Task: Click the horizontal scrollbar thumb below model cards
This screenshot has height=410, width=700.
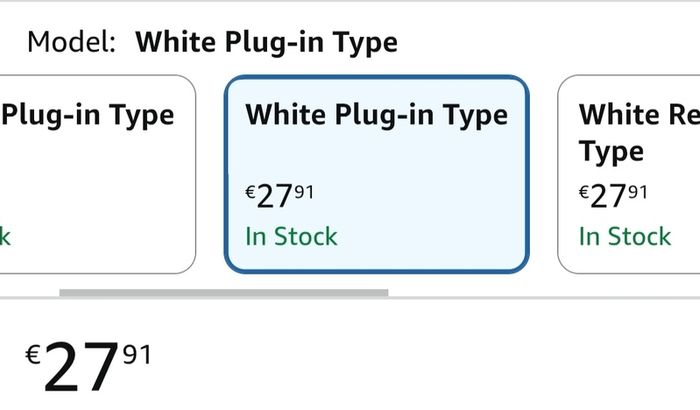Action: (x=224, y=293)
